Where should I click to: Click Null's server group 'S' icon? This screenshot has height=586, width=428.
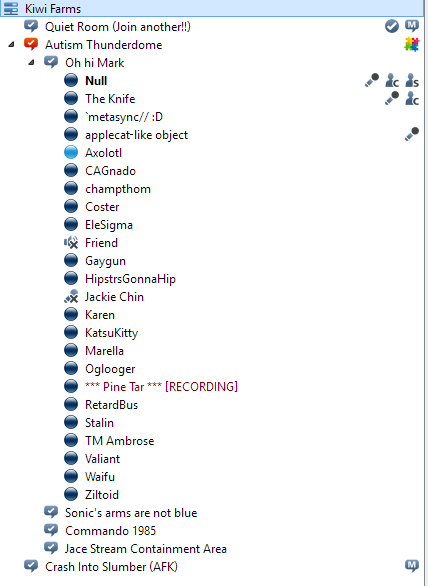click(412, 80)
